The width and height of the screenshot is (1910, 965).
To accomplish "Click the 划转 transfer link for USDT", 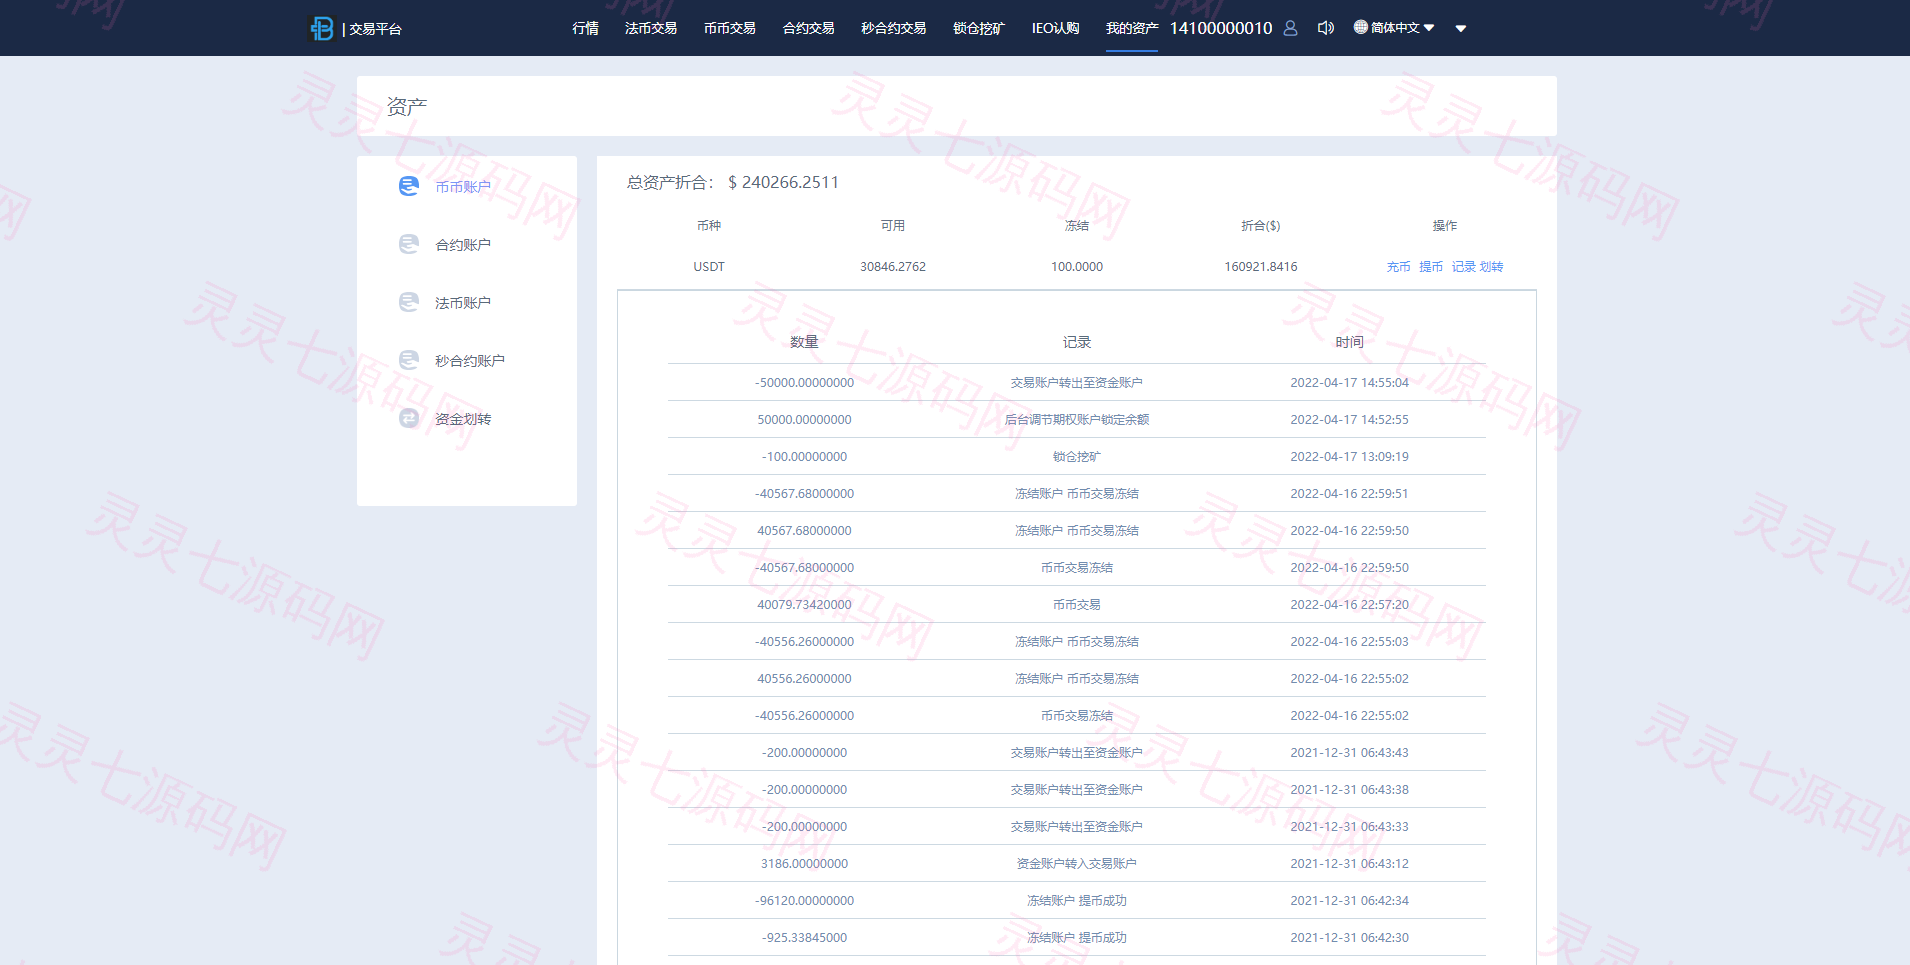I will pos(1491,267).
